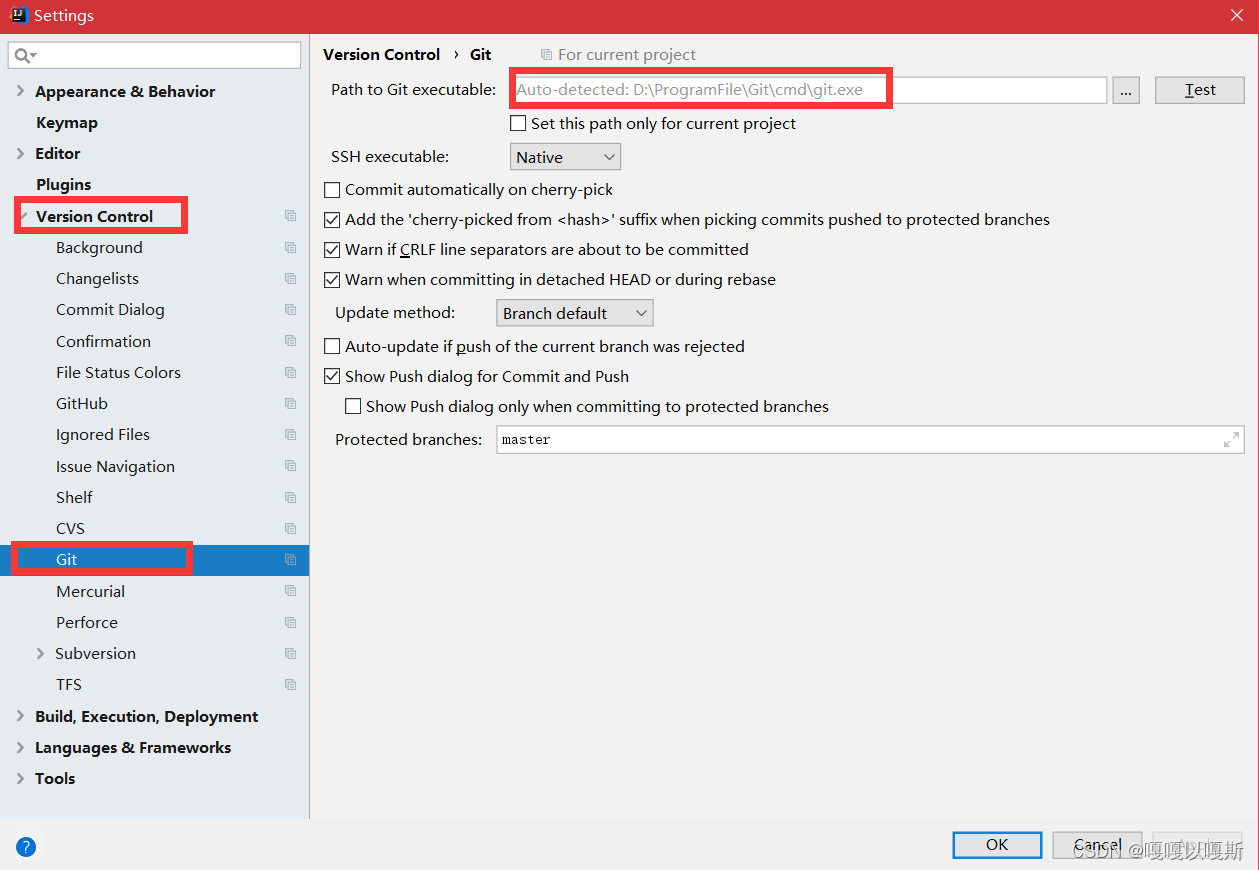Open the Changelists settings page
This screenshot has width=1259, height=870.
click(x=97, y=278)
